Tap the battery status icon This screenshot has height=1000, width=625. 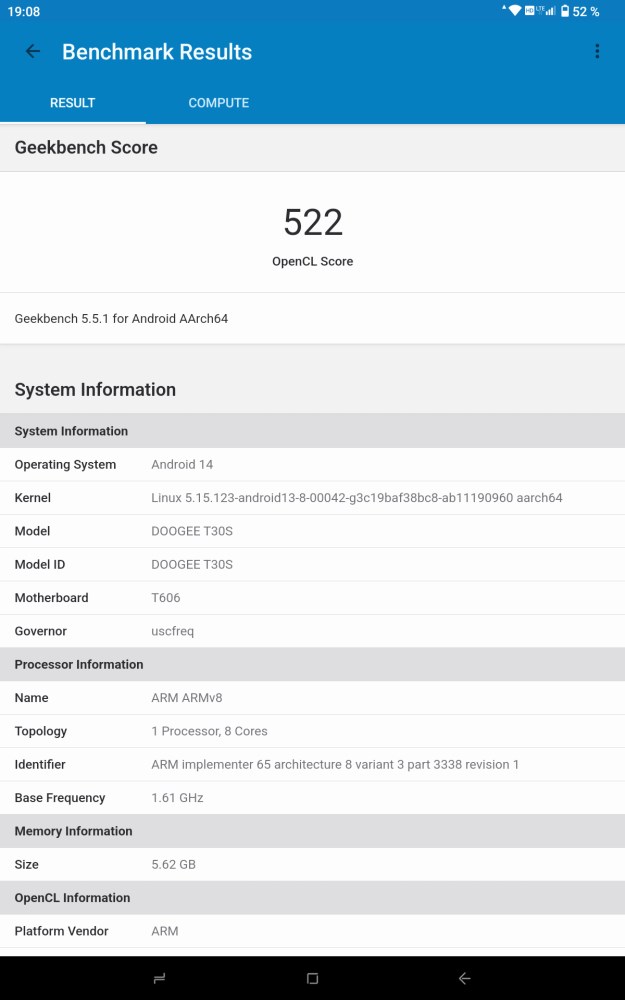(565, 11)
